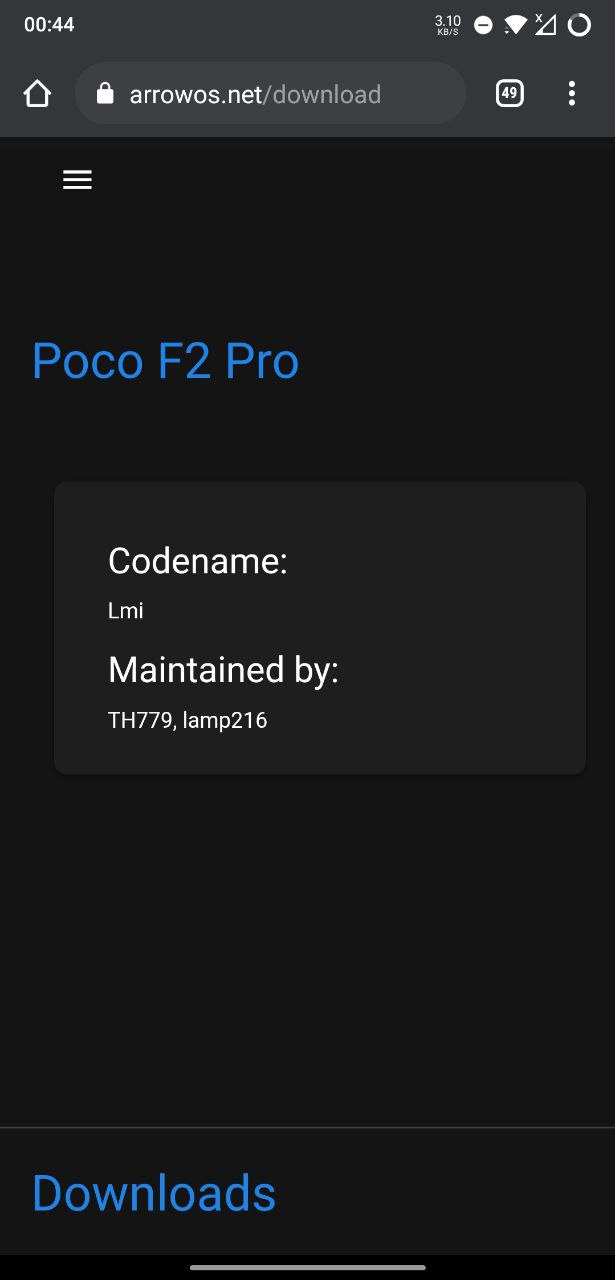Screen dimensions: 615x1280
Task: Tap the bottom gesture navigation pill
Action: click(307, 1267)
